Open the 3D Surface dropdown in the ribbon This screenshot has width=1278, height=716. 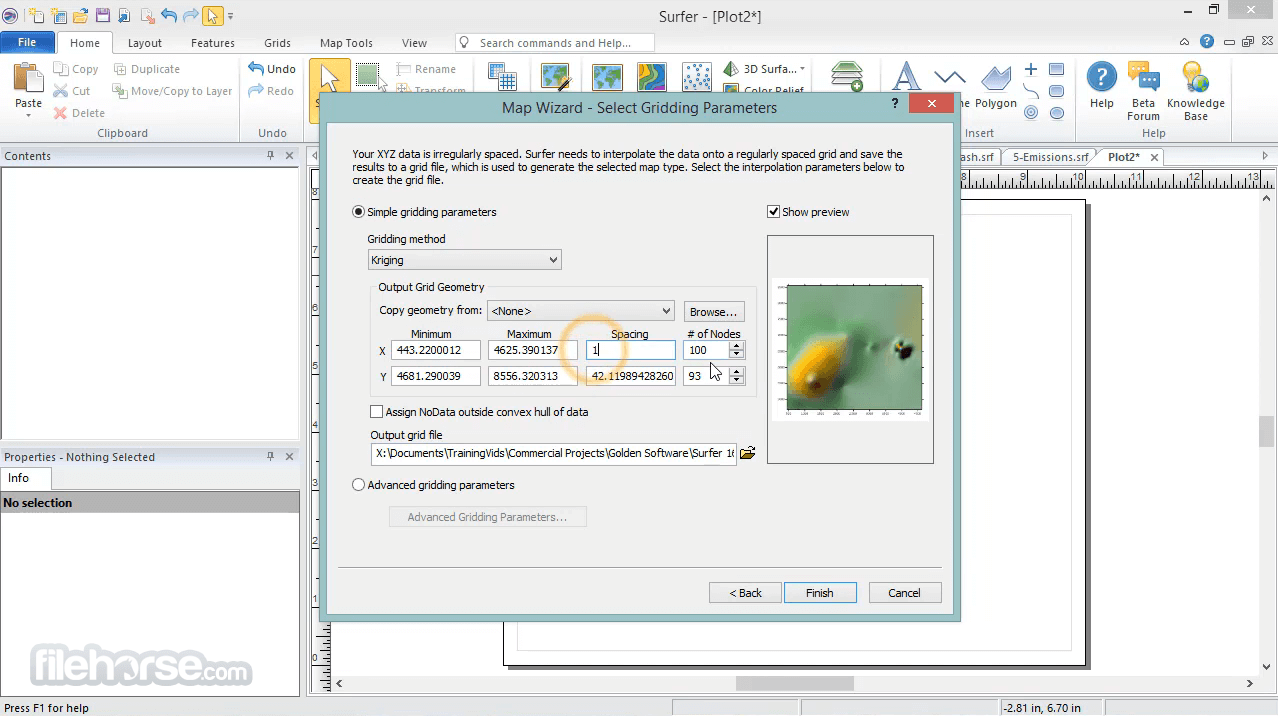pyautogui.click(x=763, y=69)
